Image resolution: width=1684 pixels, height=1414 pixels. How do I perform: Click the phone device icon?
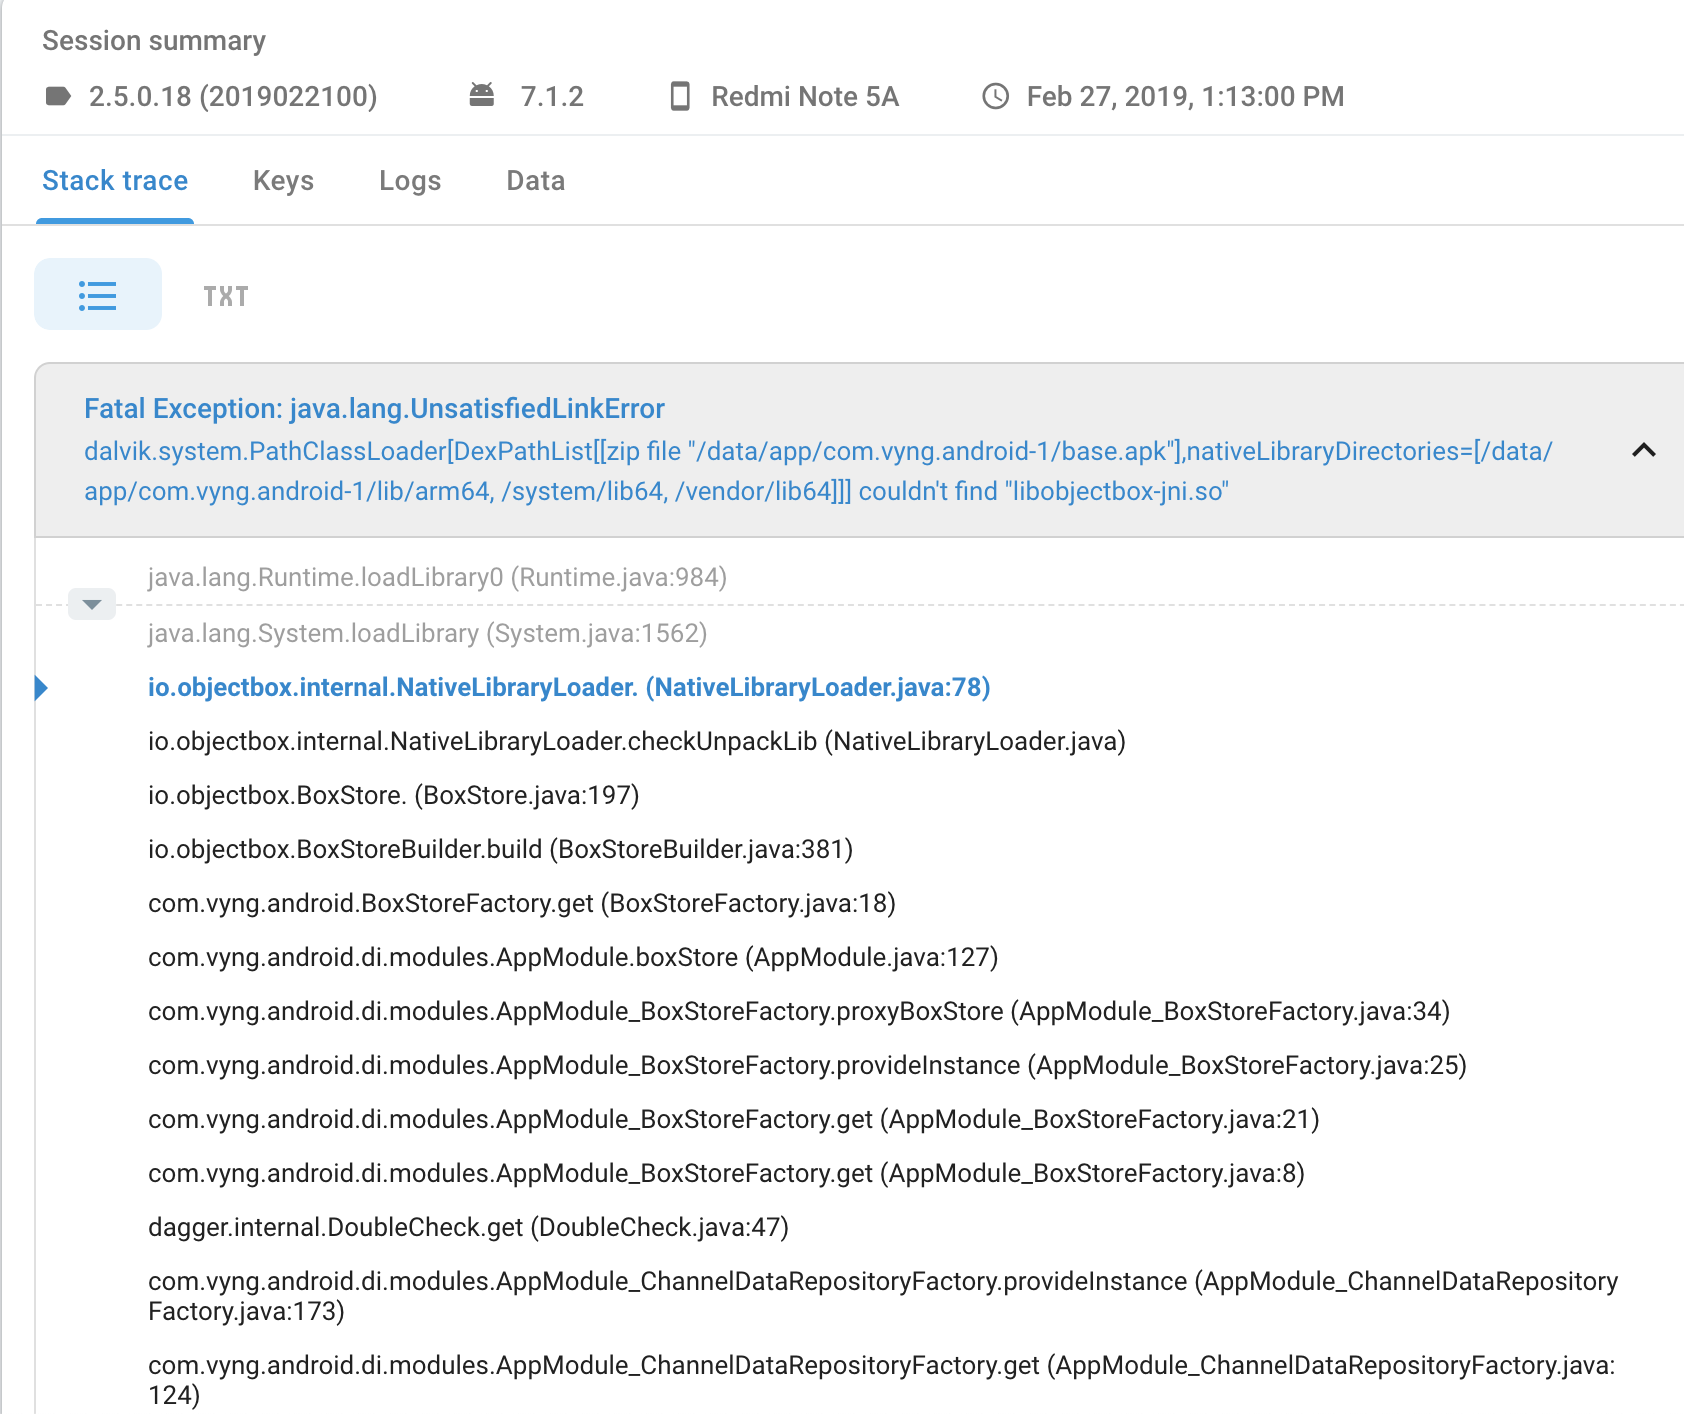point(680,96)
